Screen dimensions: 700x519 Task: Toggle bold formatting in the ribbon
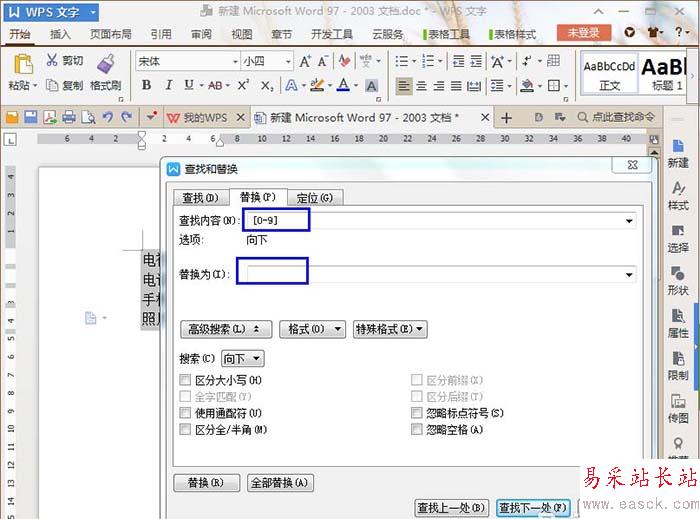(147, 85)
